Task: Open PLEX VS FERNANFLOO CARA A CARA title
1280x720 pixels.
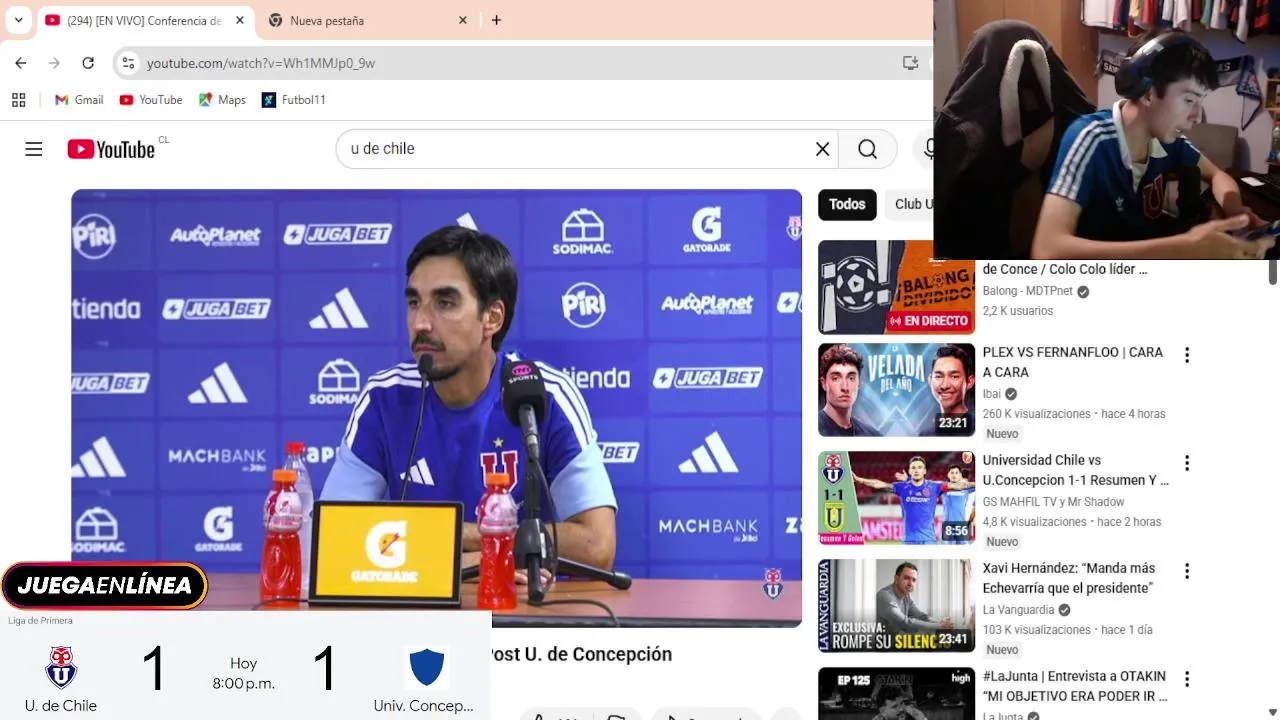Action: 1072,362
